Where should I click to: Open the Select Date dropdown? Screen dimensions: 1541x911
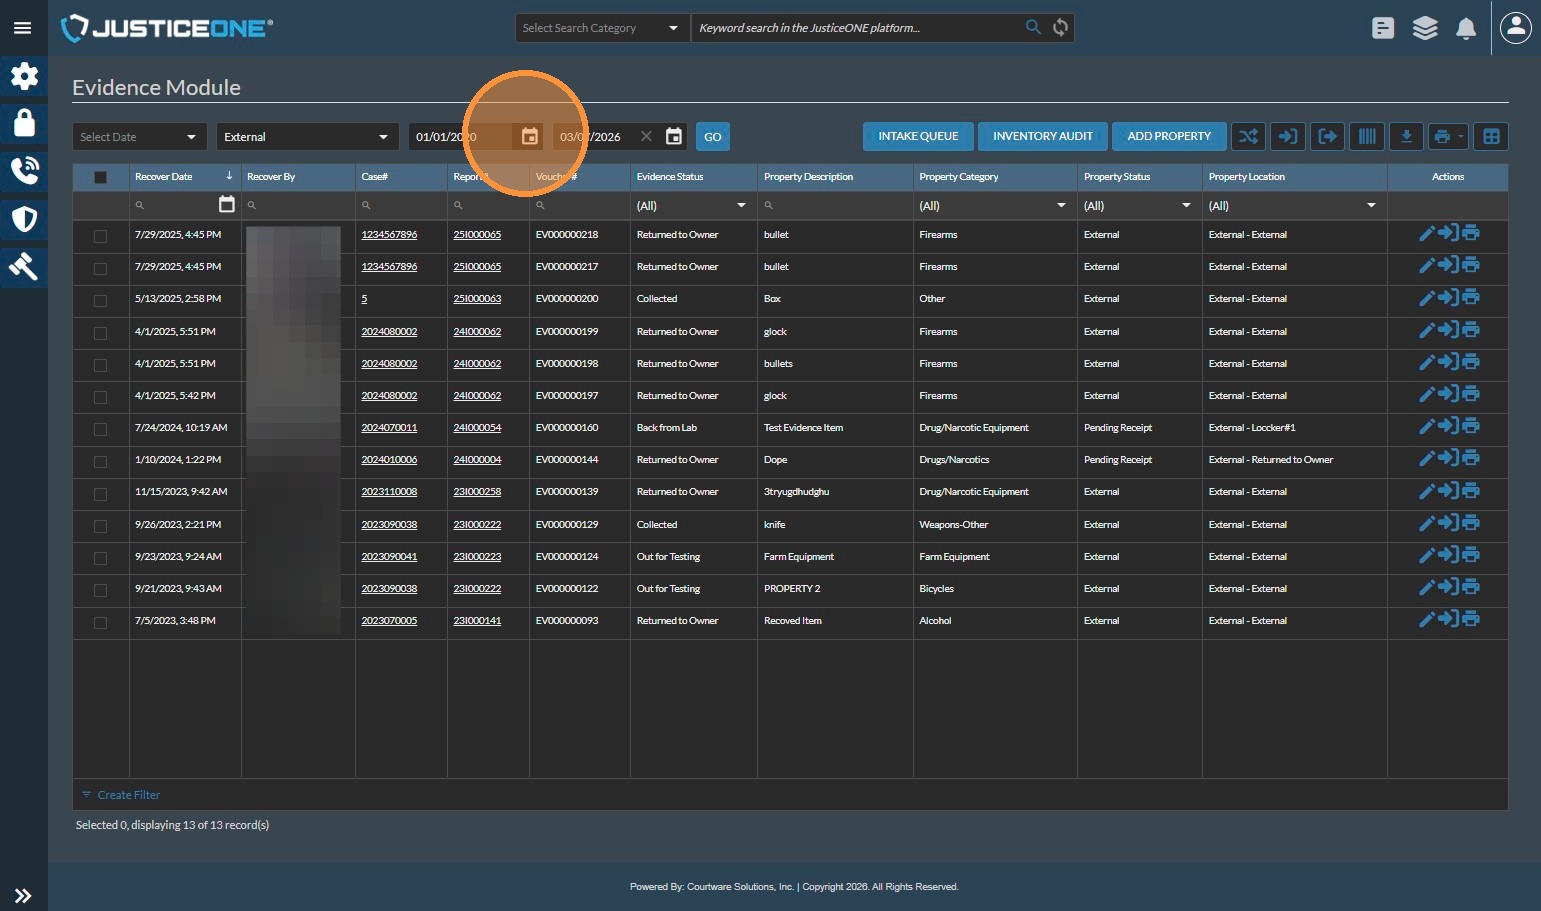(x=139, y=137)
